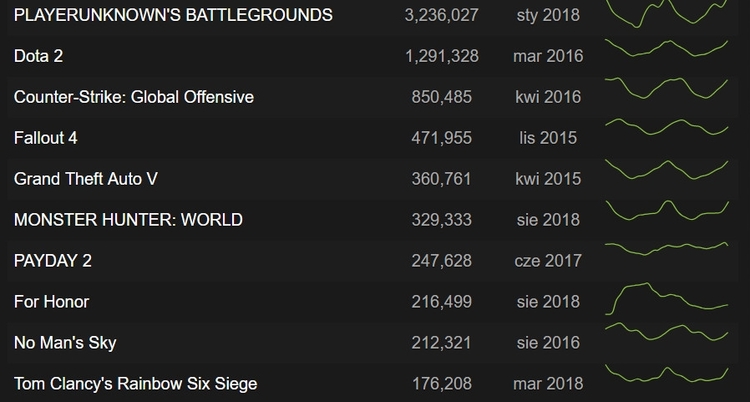Open the MONSTER HUNTER: WORLD link
Viewport: 750px width, 402px height.
point(128,220)
